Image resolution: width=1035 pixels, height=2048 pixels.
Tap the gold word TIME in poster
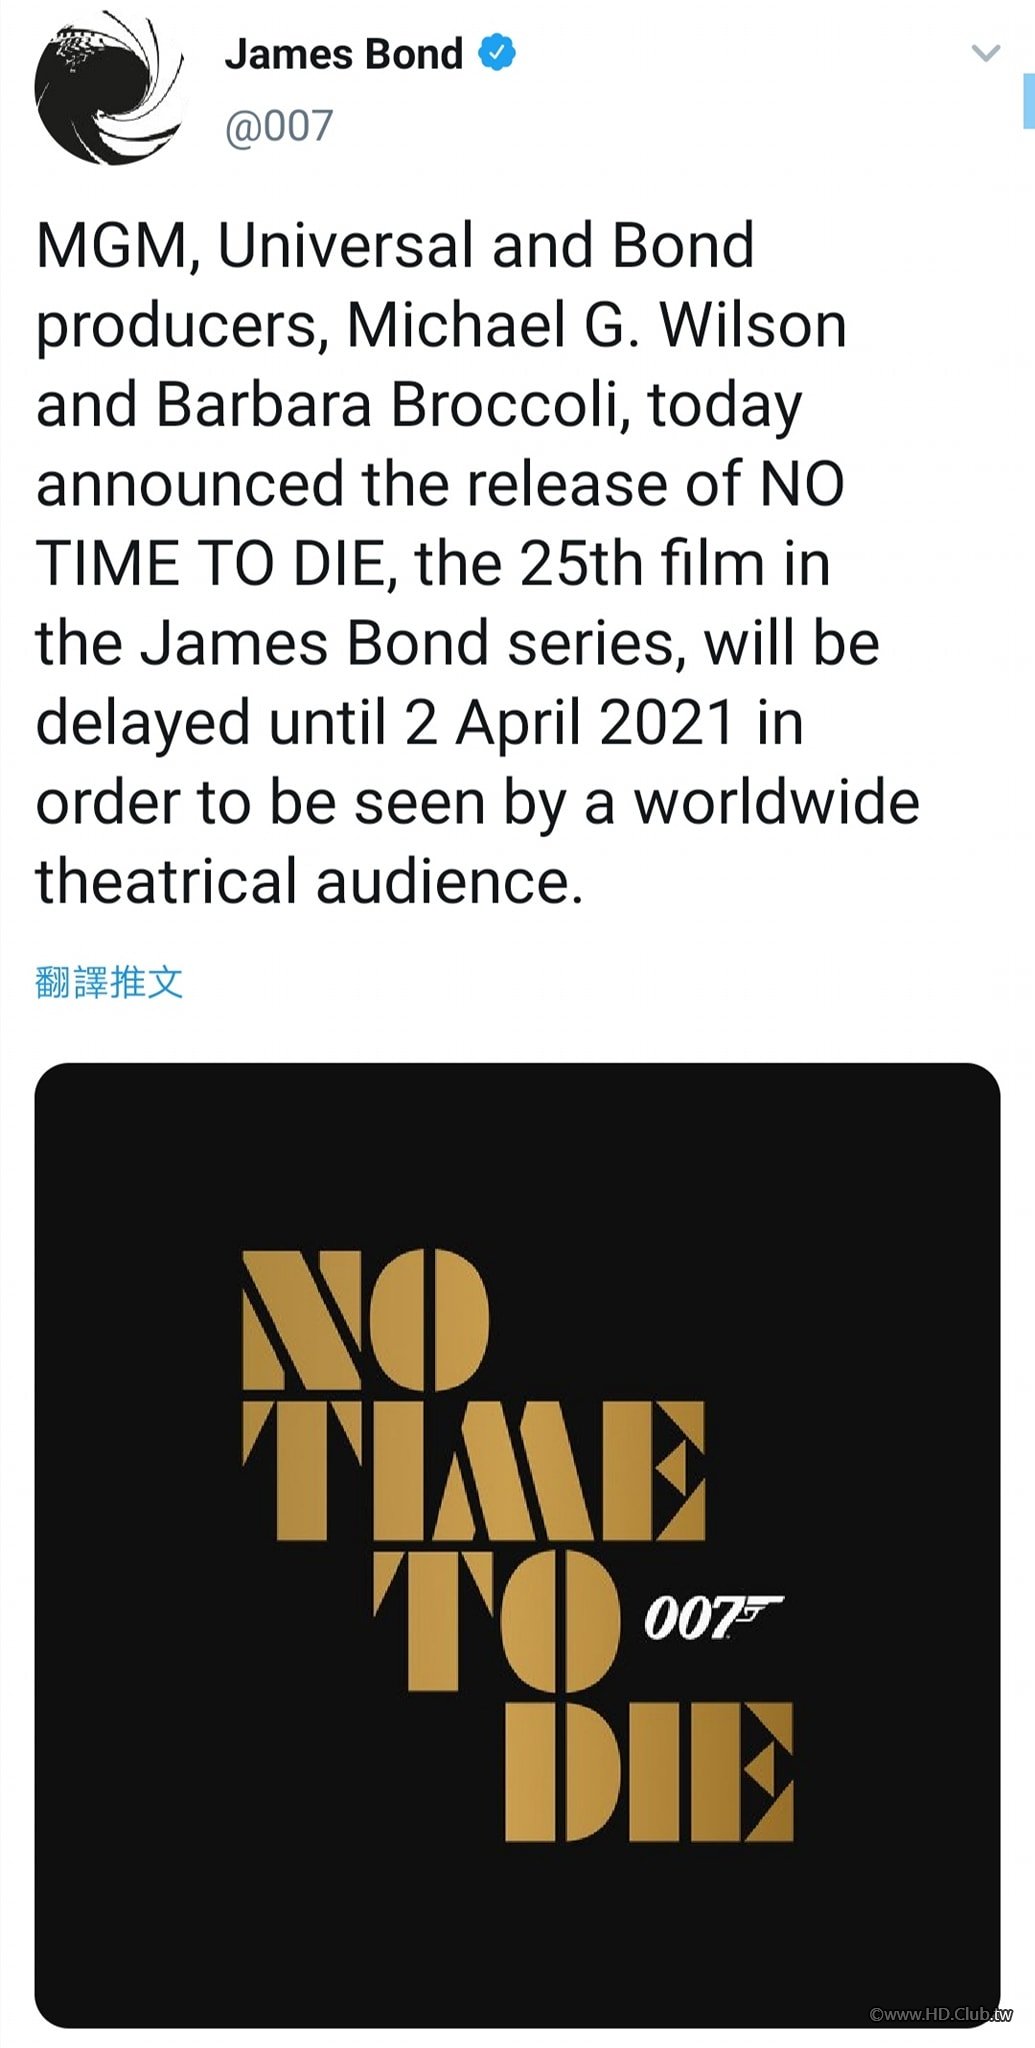474,1470
